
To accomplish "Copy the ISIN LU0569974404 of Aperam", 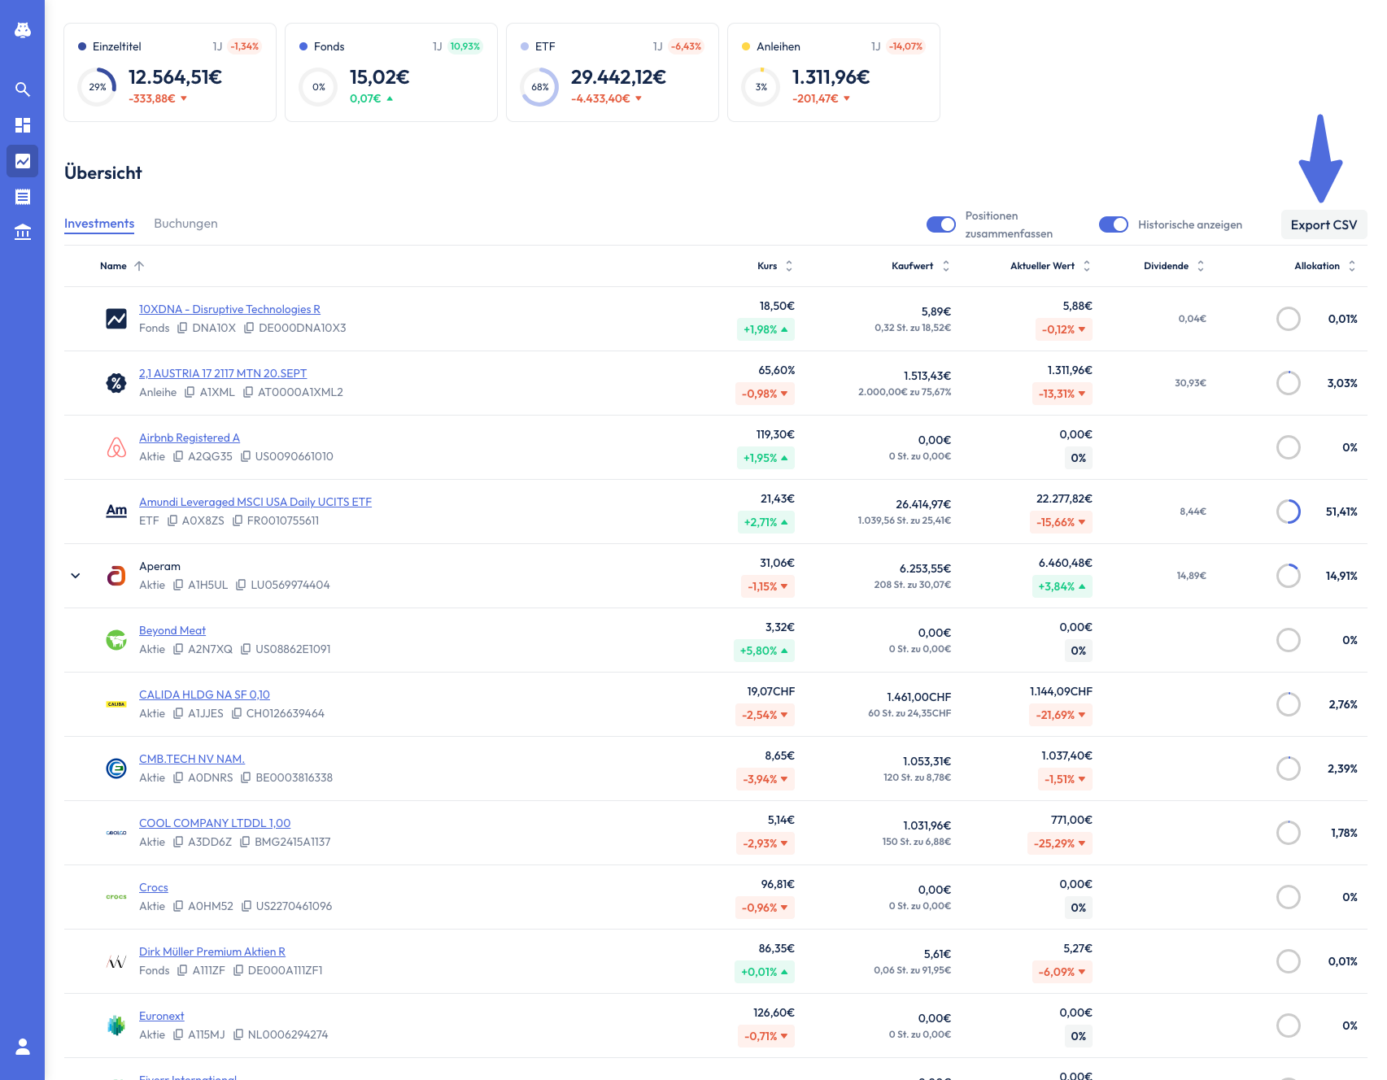I will (x=241, y=585).
